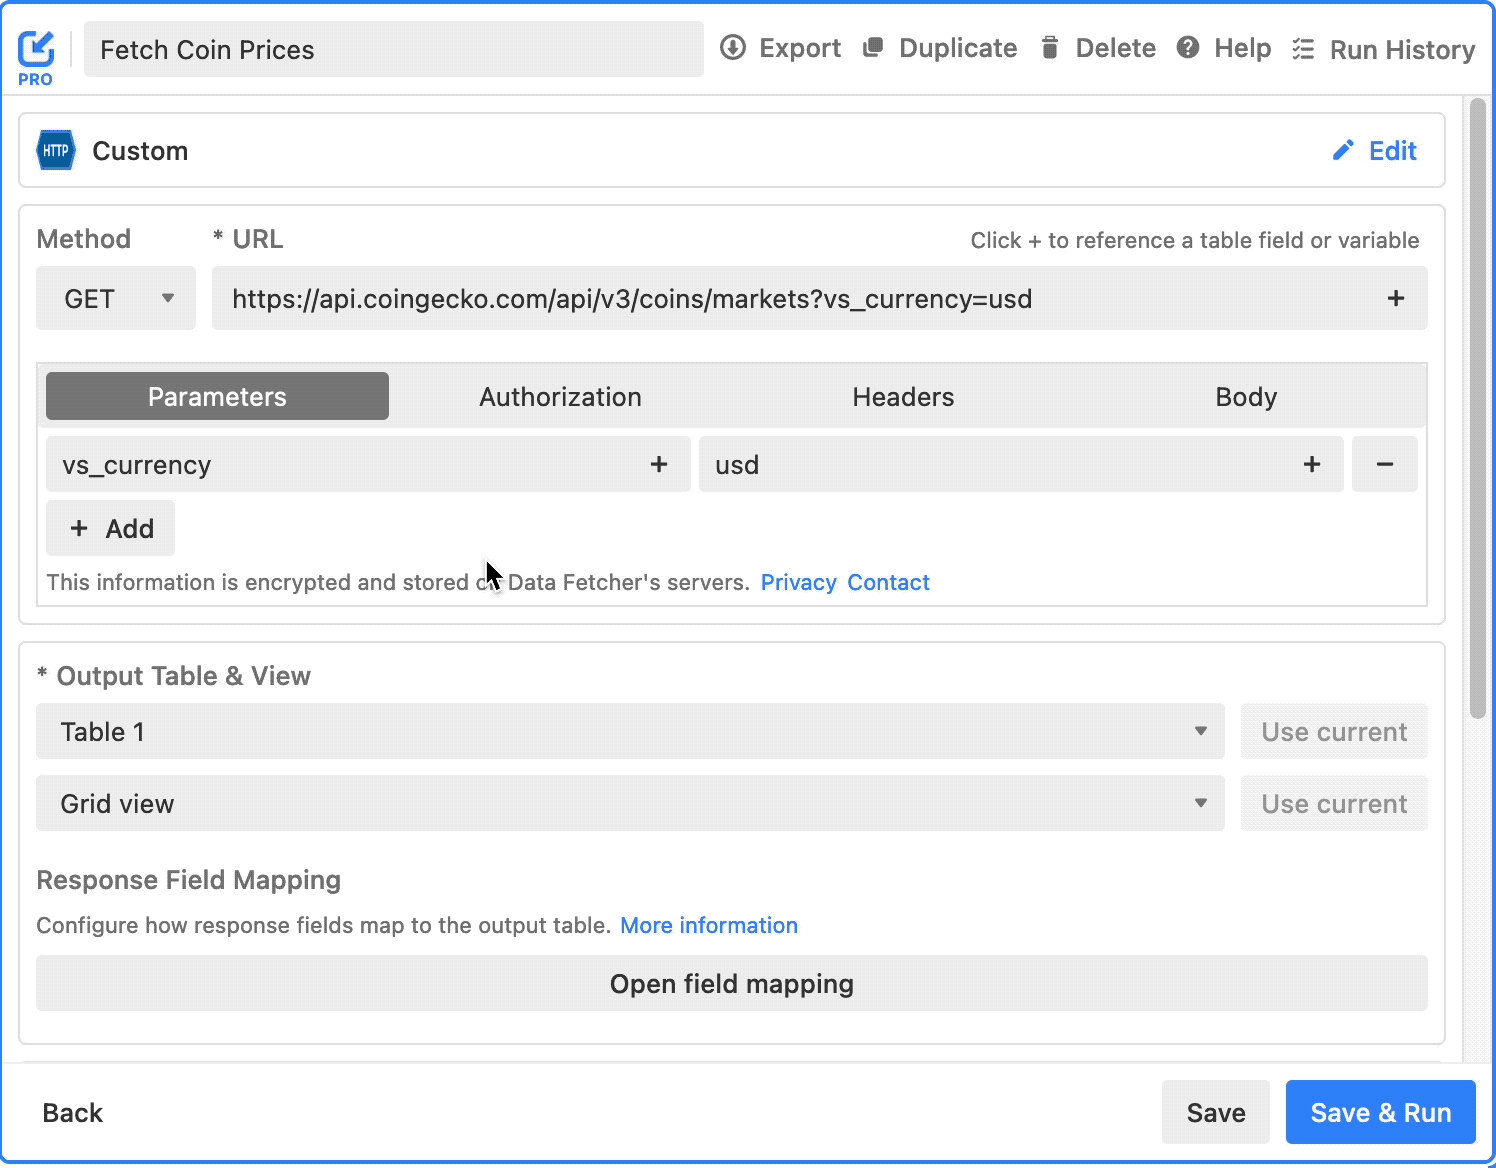Image resolution: width=1496 pixels, height=1168 pixels.
Task: Open the Table 1 output table dropdown
Action: [630, 731]
